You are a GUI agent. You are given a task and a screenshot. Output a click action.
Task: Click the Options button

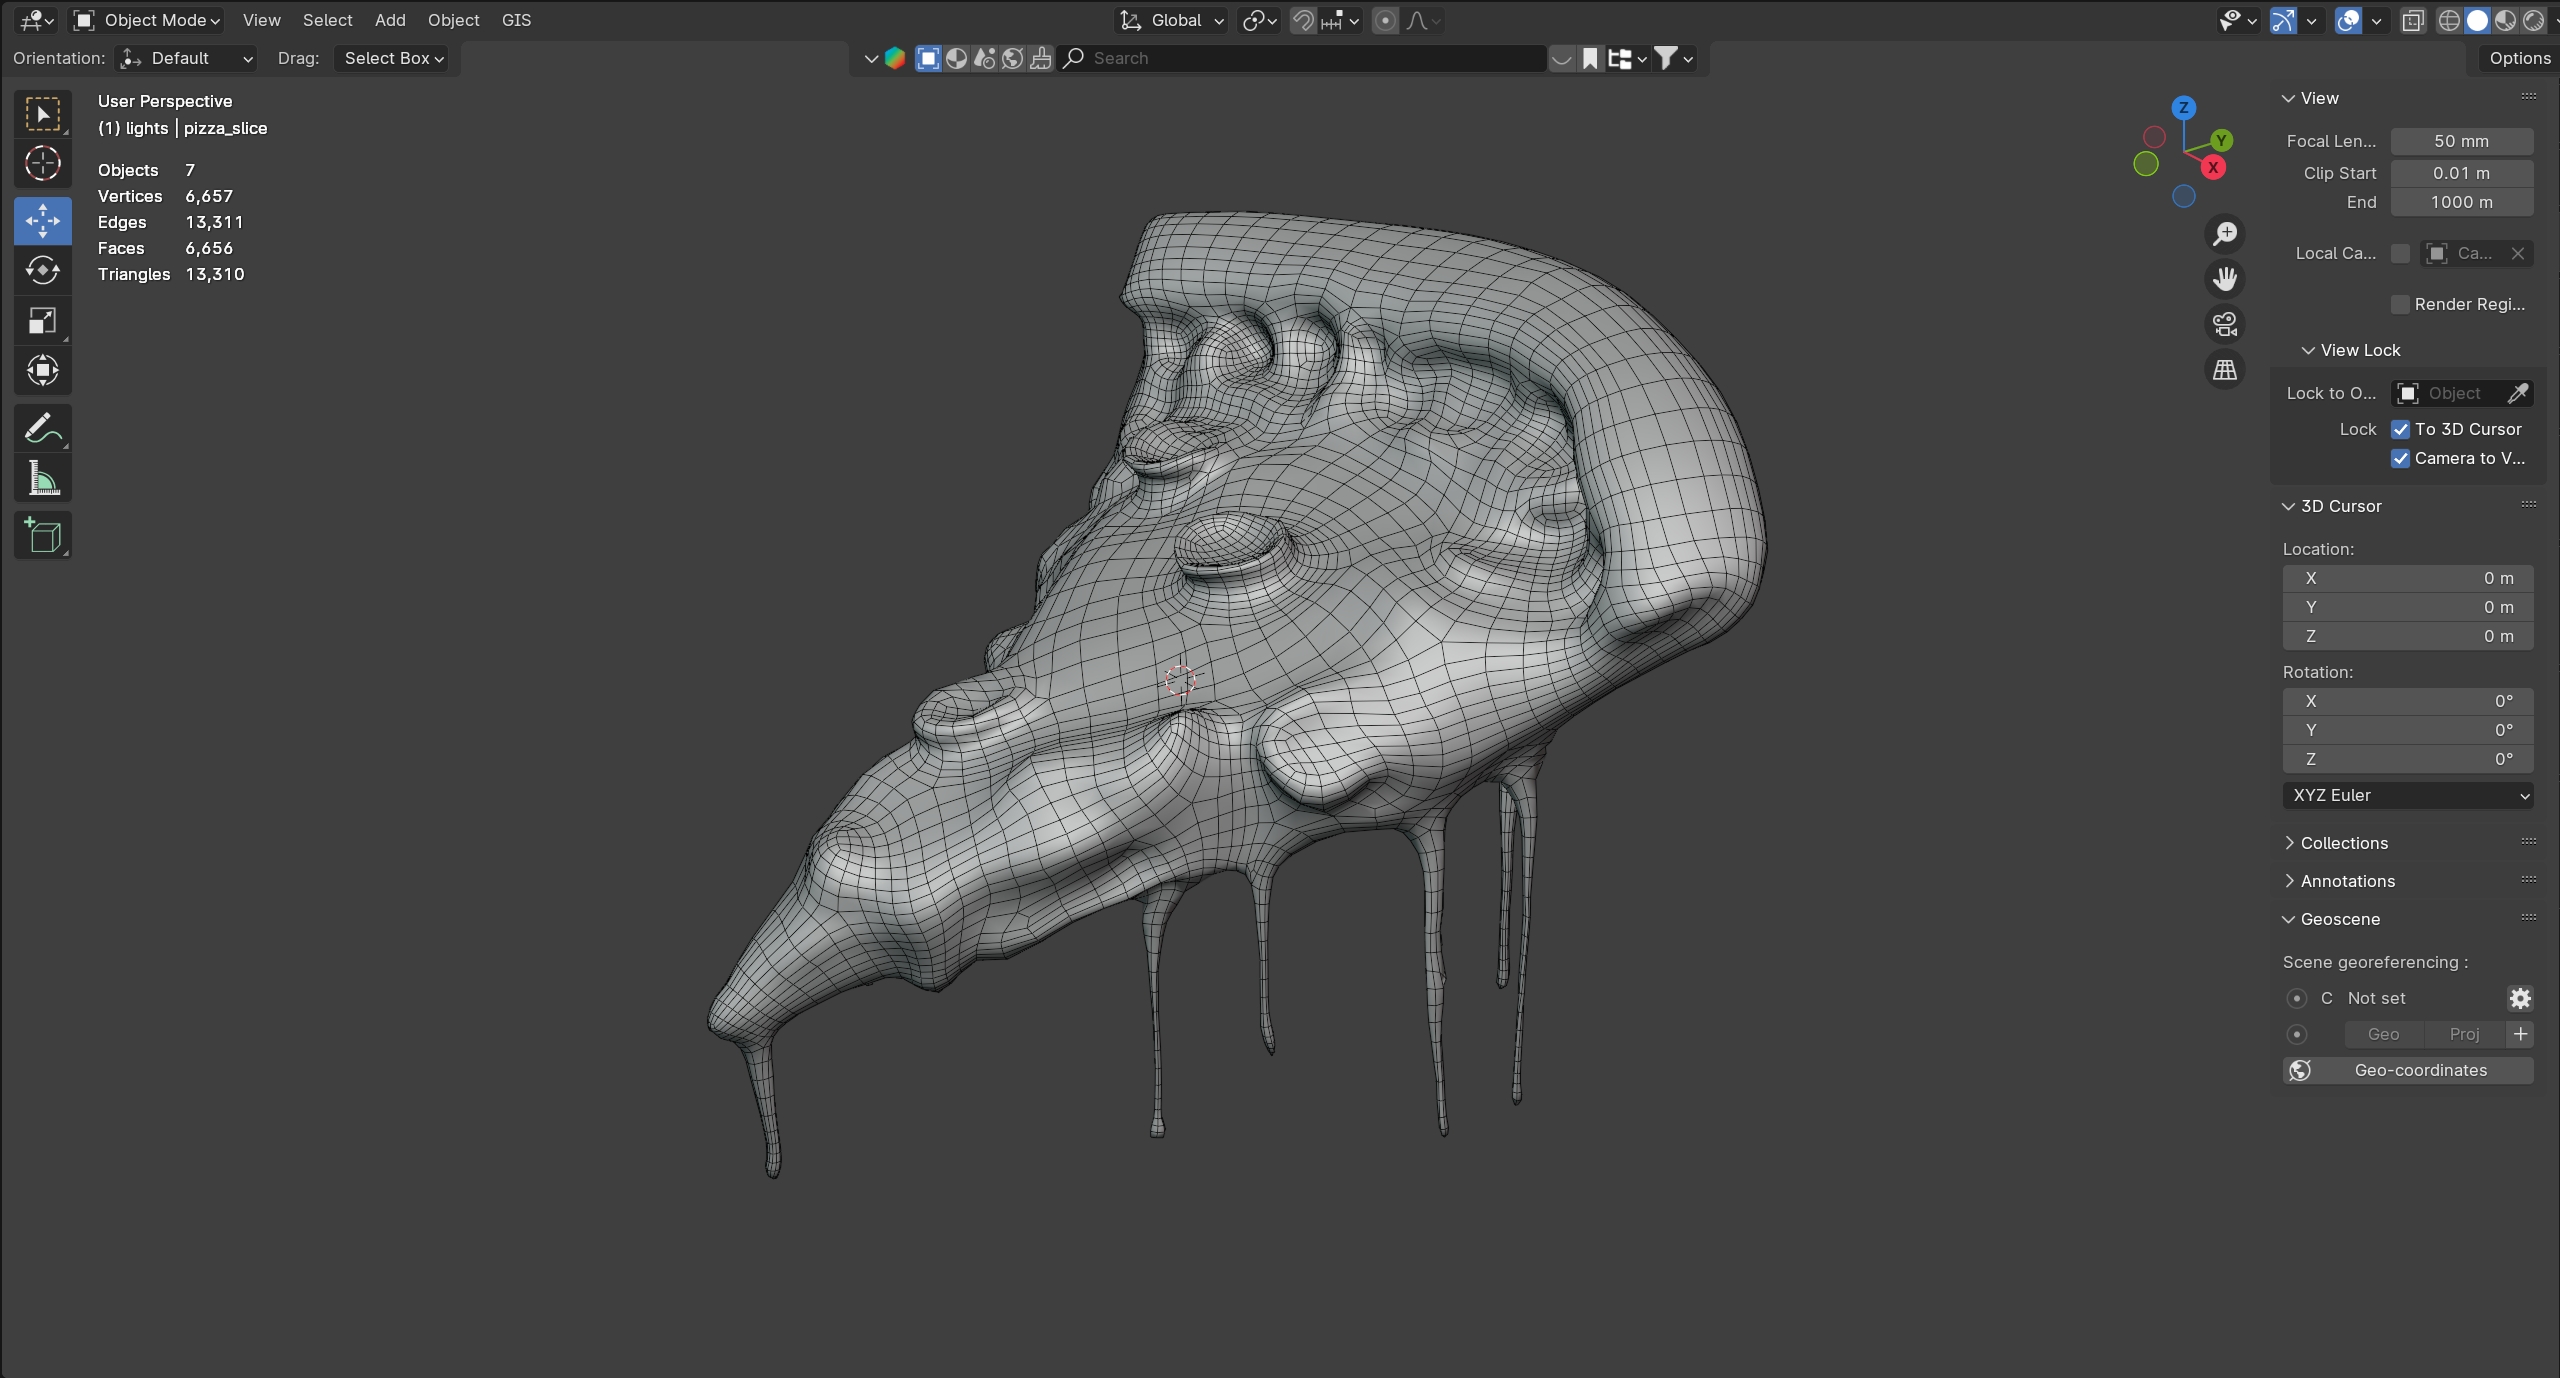tap(2519, 58)
